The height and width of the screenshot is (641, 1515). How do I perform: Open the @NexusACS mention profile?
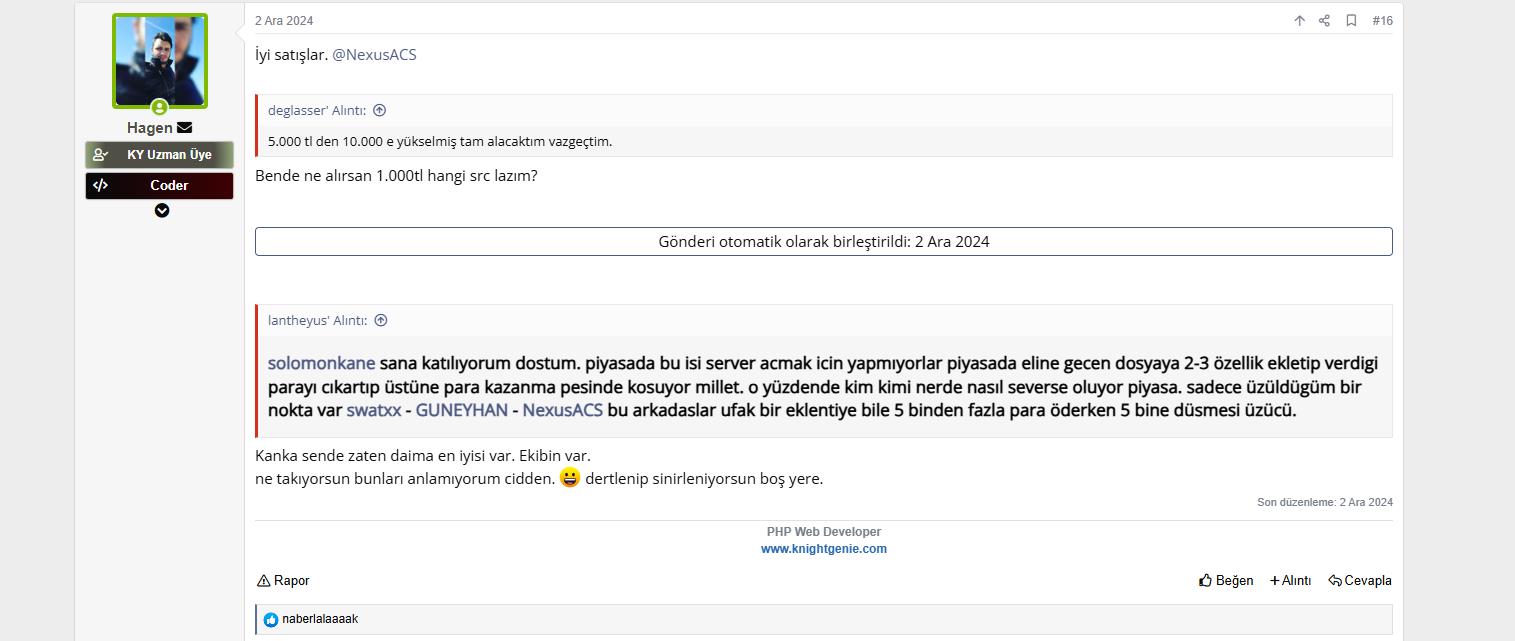coord(374,55)
